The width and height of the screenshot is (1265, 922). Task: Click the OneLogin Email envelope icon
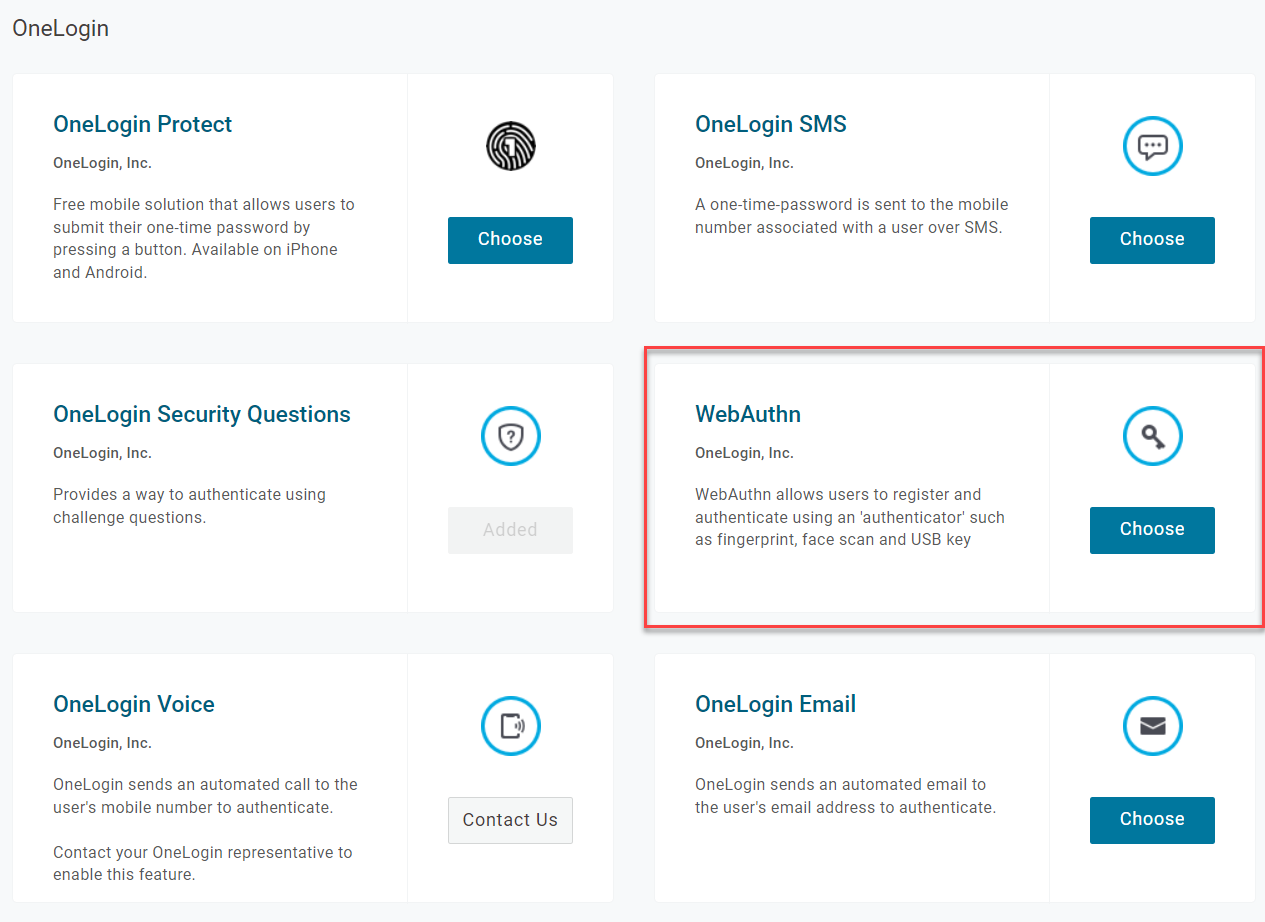click(x=1152, y=726)
